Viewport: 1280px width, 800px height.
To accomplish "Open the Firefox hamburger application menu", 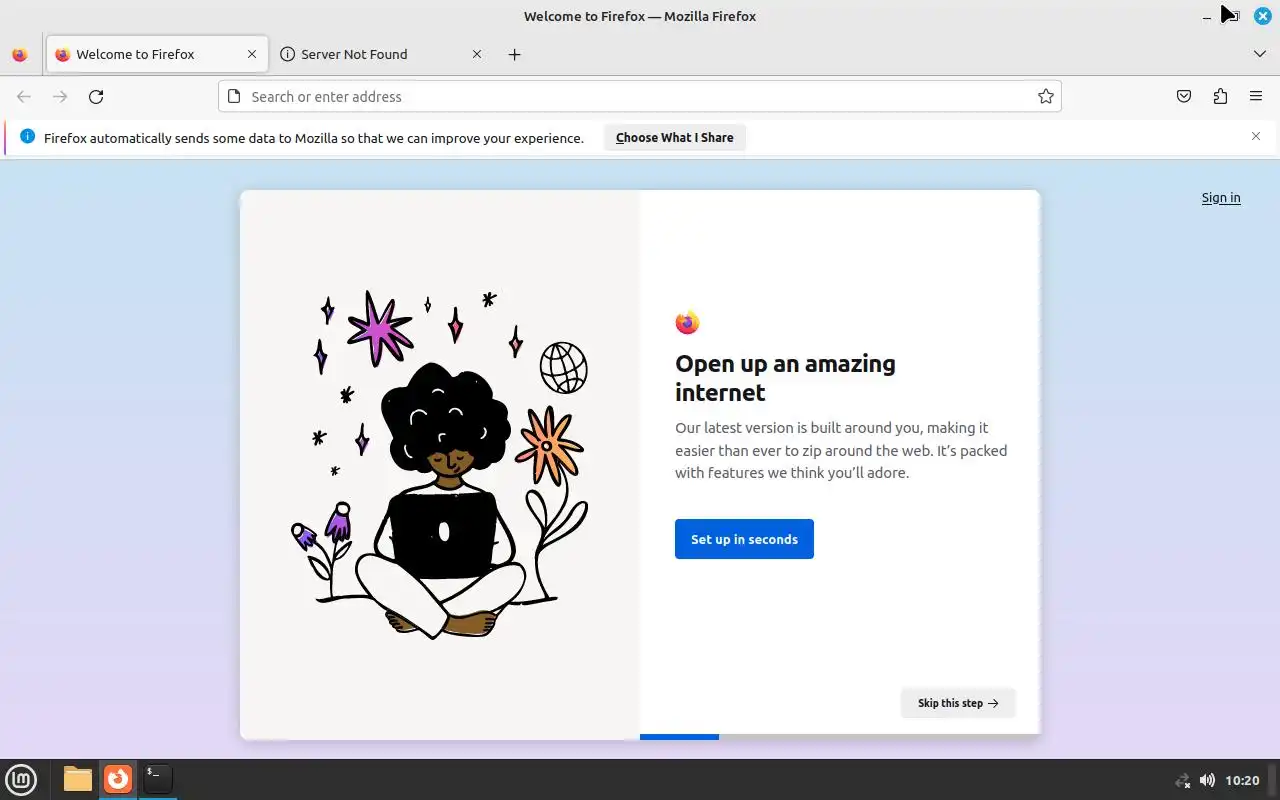I will coord(1256,97).
